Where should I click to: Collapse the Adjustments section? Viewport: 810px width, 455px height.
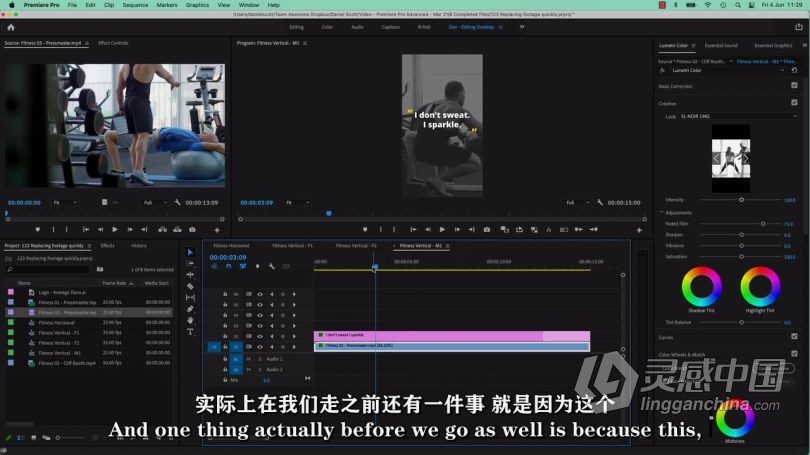662,212
